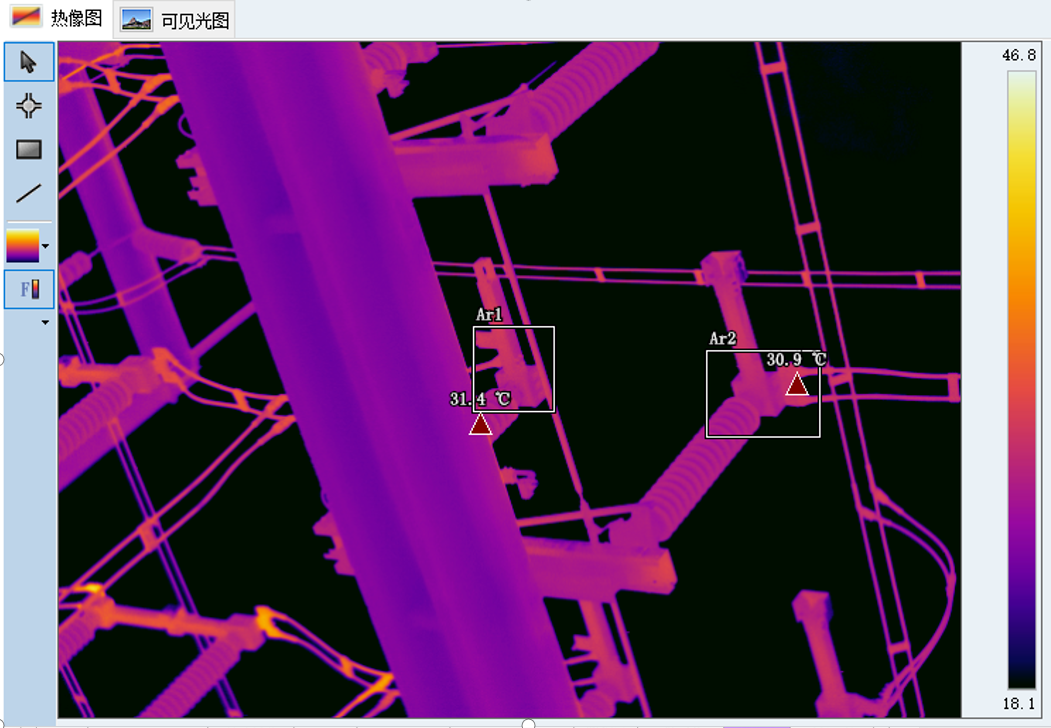This screenshot has height=728, width=1051.
Task: Click the thermal image icon beside 热像图
Action: [x=25, y=18]
